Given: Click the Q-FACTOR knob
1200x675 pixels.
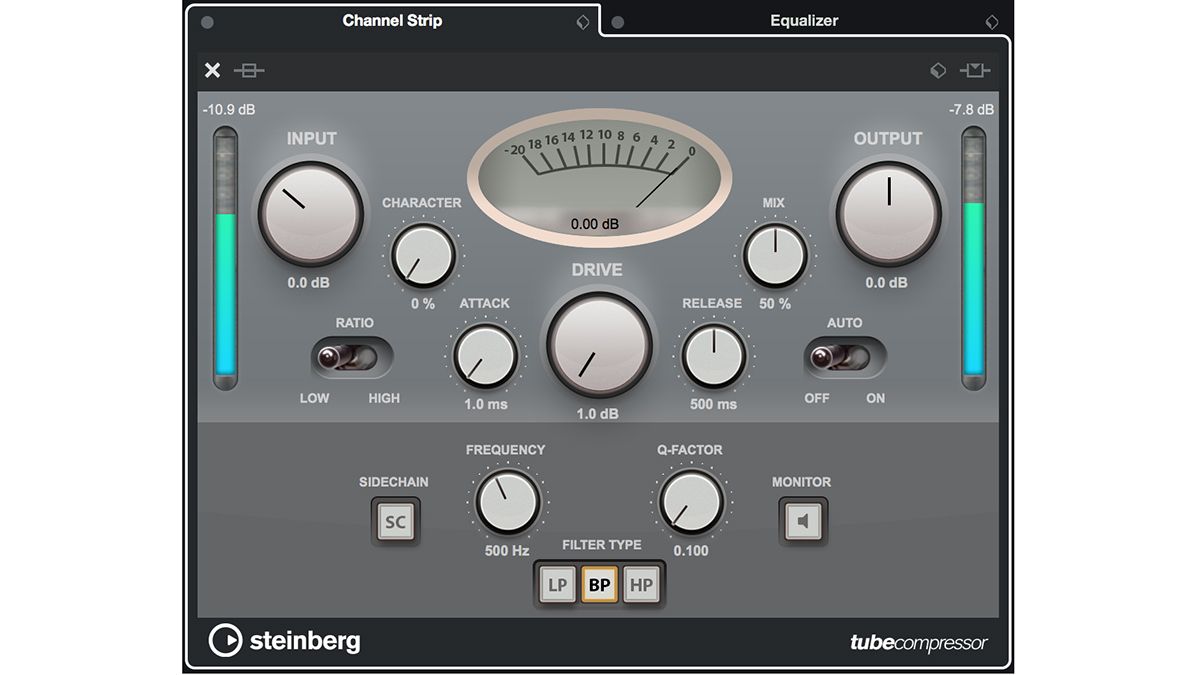Looking at the screenshot, I should (x=690, y=503).
